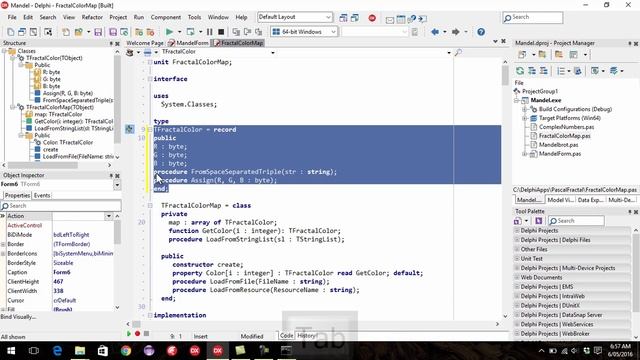Select ProjectGroup1 in Project Manager
640x360 pixels.
[540, 91]
